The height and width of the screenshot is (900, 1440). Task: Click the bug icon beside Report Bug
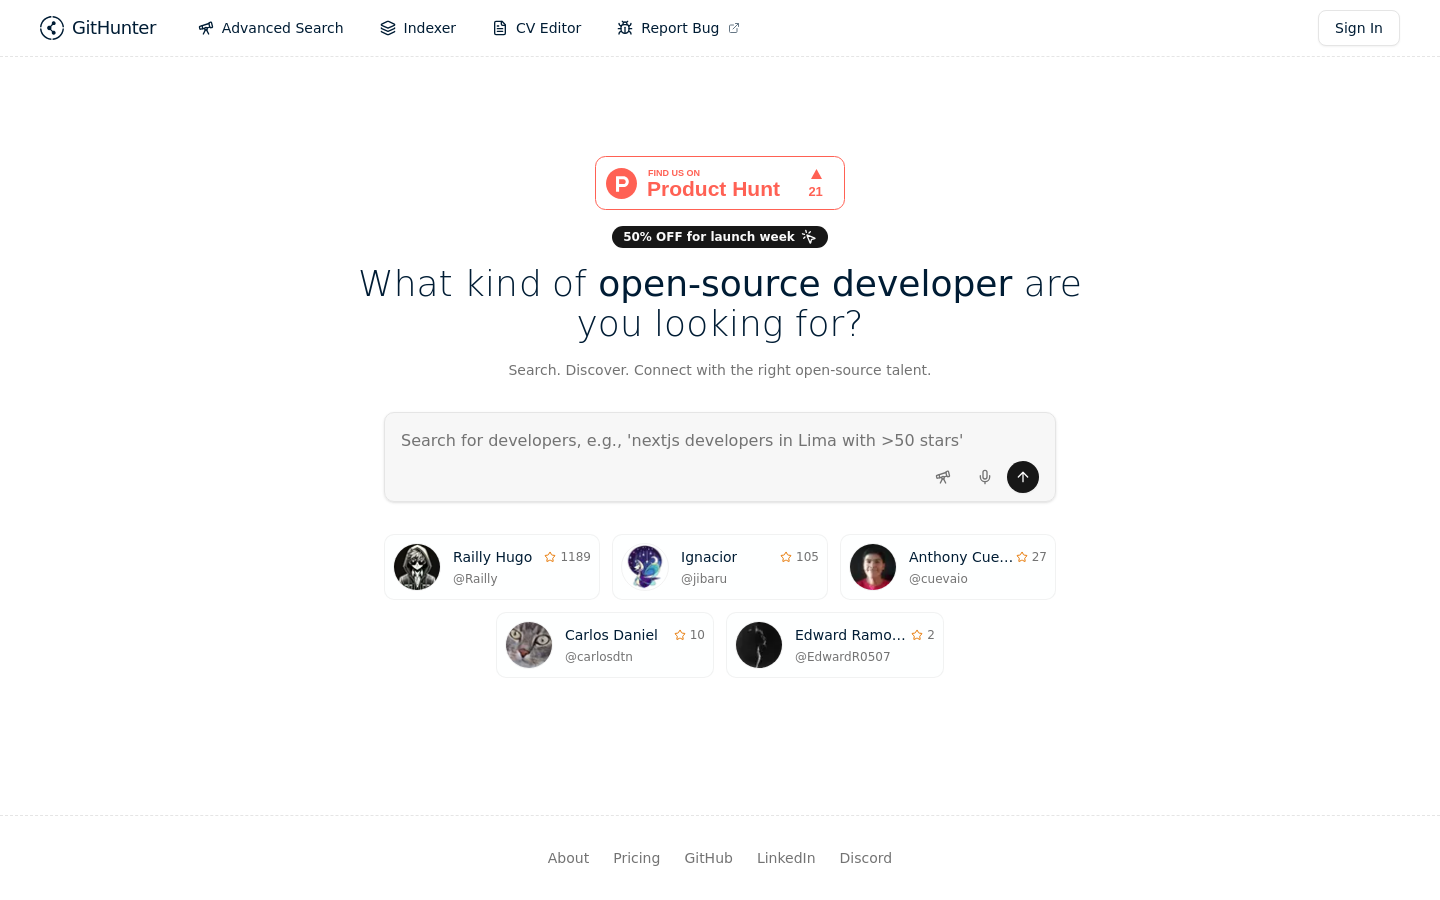625,28
